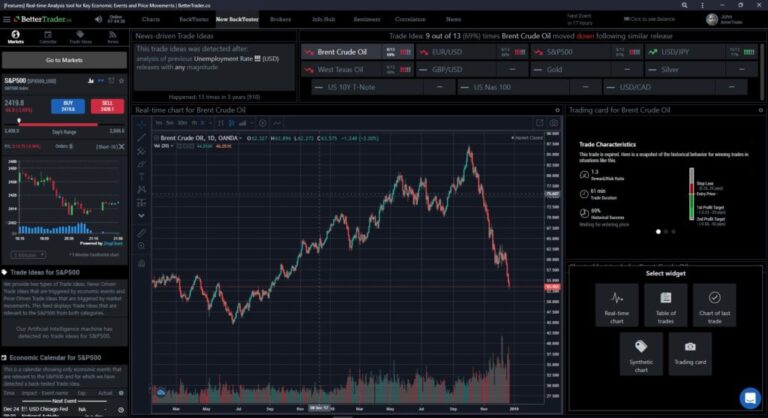Viewport: 768px width, 418px height.
Task: Select the USD/CAD instrument tile
Action: 675,87
